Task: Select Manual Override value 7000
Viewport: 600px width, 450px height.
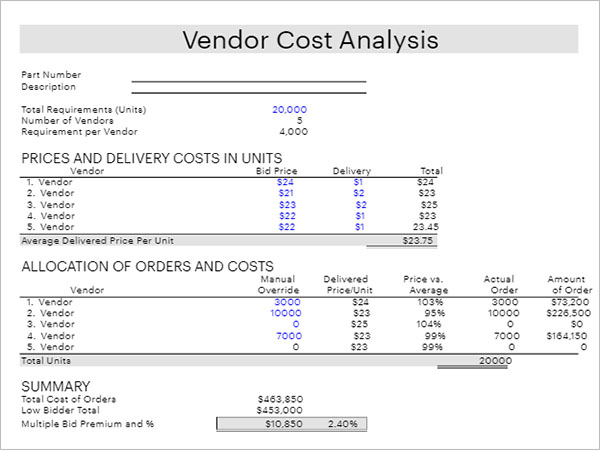Action: point(286,336)
